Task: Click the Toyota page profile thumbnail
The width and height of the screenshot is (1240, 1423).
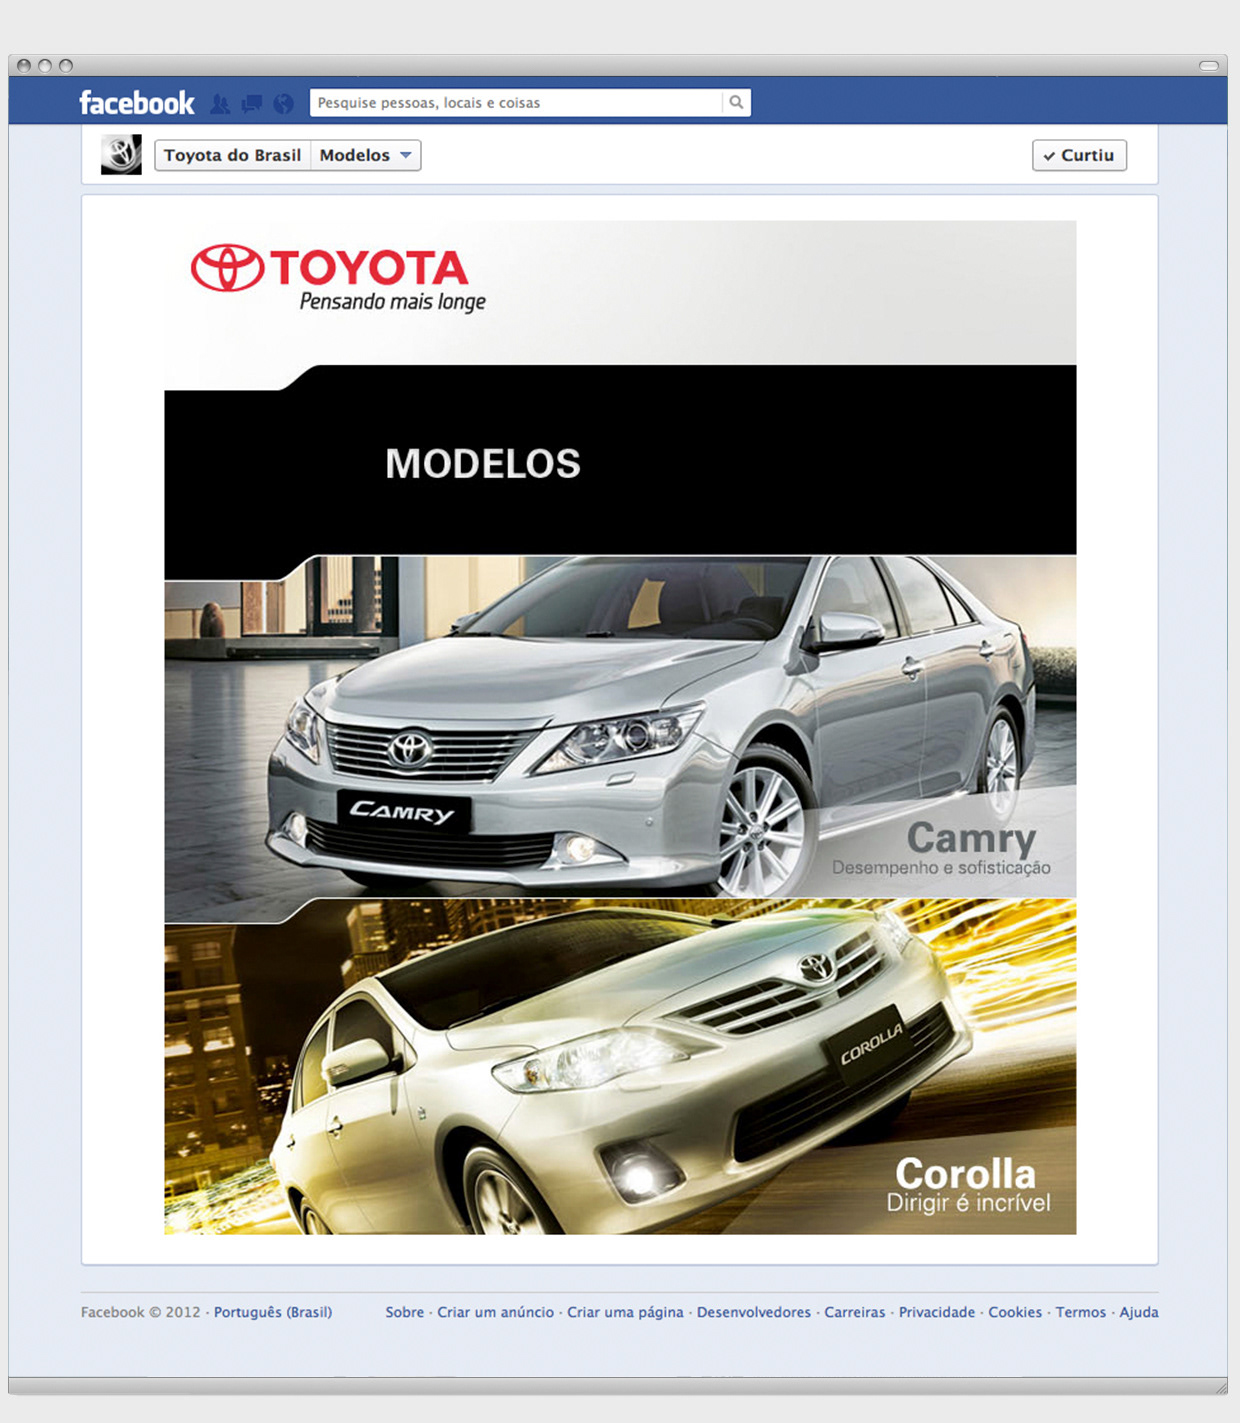Action: click(x=121, y=155)
